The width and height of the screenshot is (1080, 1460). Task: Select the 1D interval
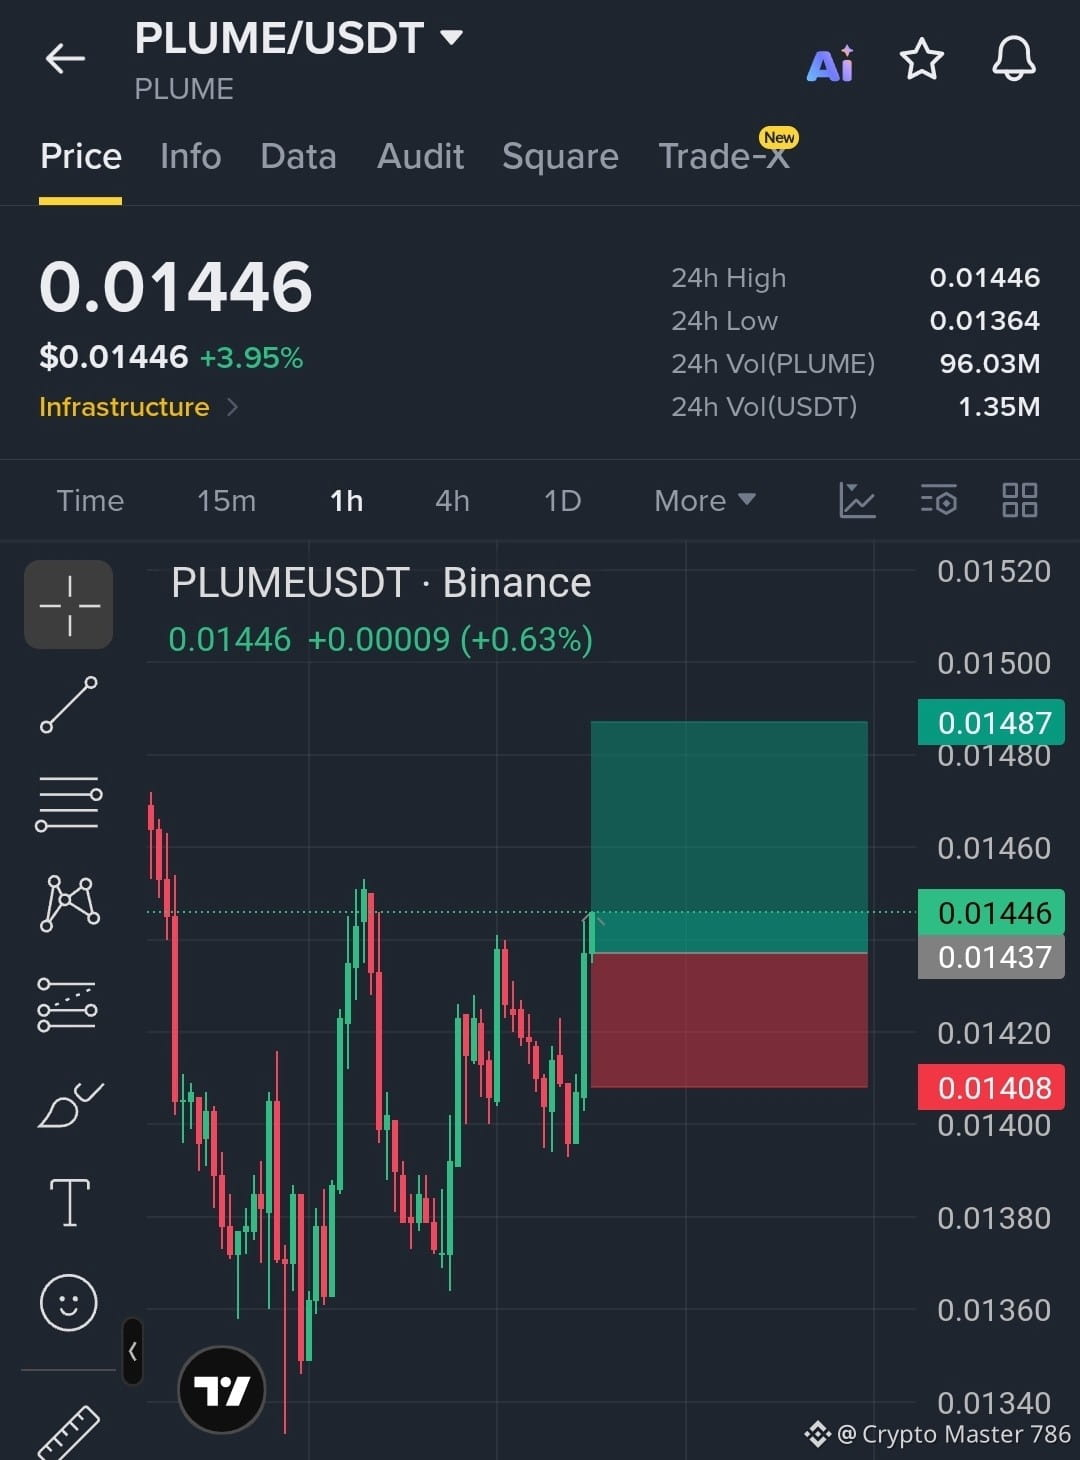562,500
